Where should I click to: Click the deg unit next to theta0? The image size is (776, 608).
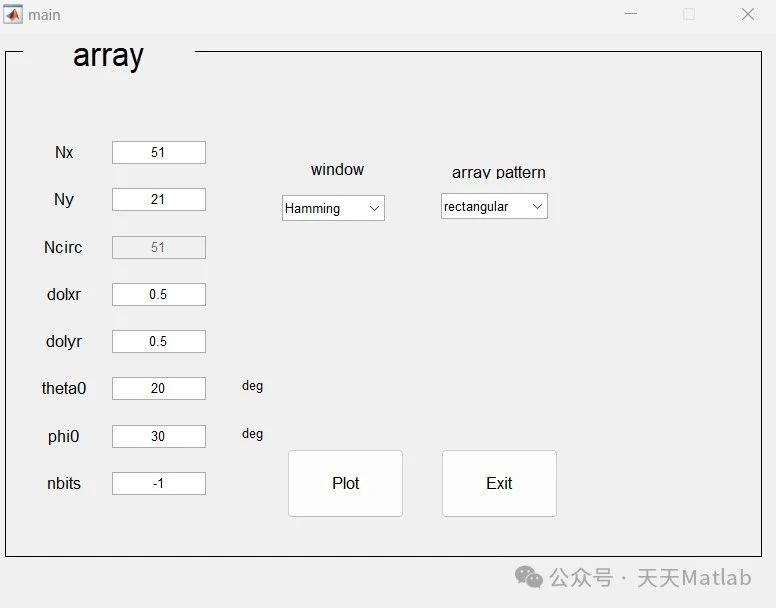coord(252,386)
